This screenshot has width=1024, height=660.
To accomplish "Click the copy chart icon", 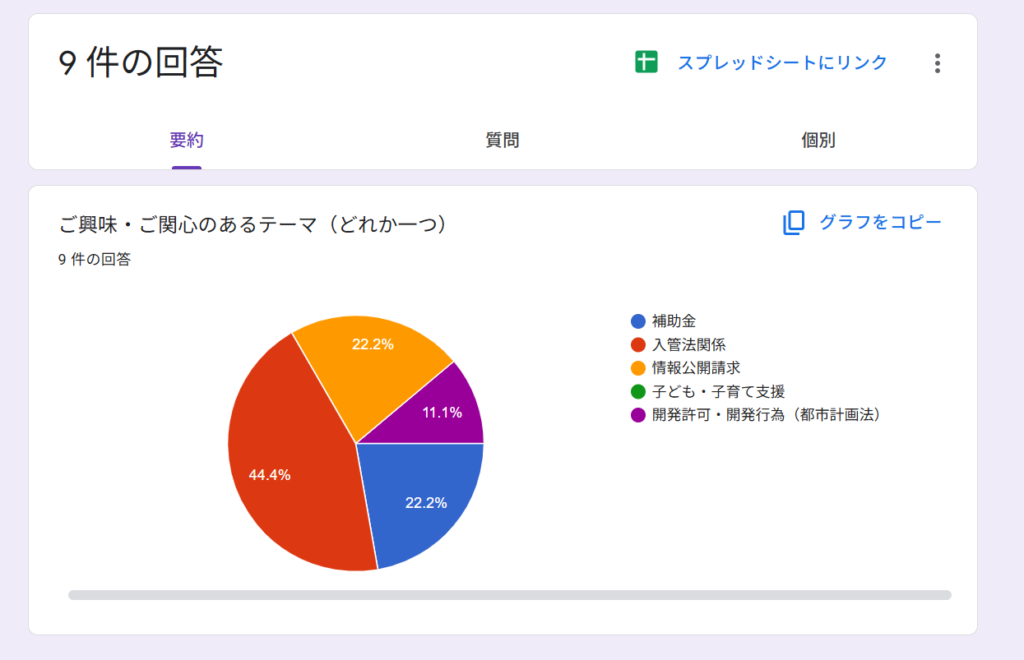I will coord(793,223).
